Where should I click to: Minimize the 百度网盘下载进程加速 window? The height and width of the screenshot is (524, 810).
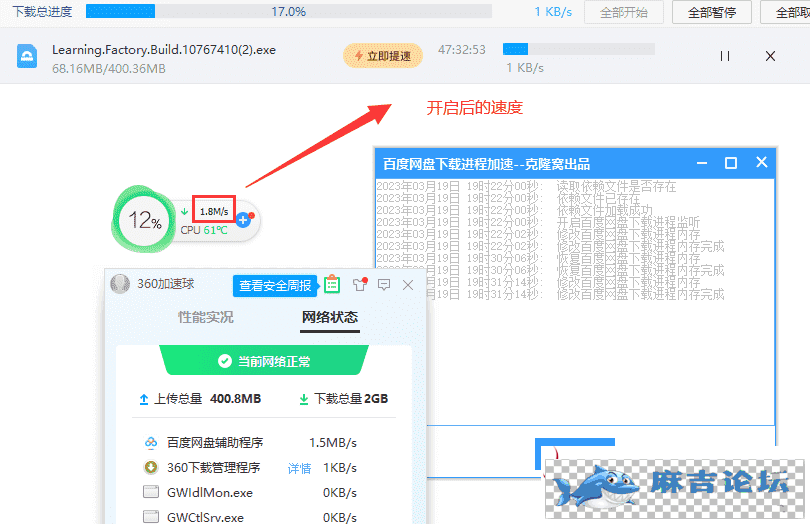click(702, 163)
